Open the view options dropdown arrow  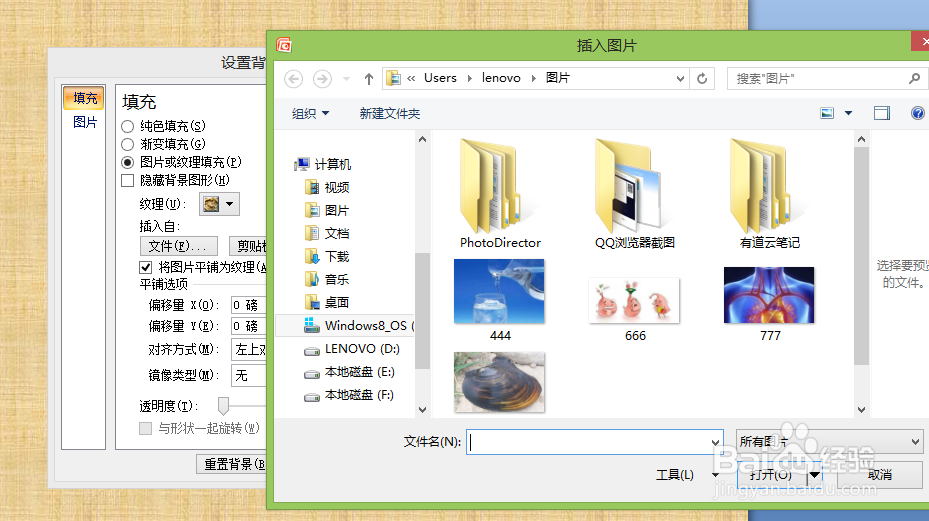point(848,113)
